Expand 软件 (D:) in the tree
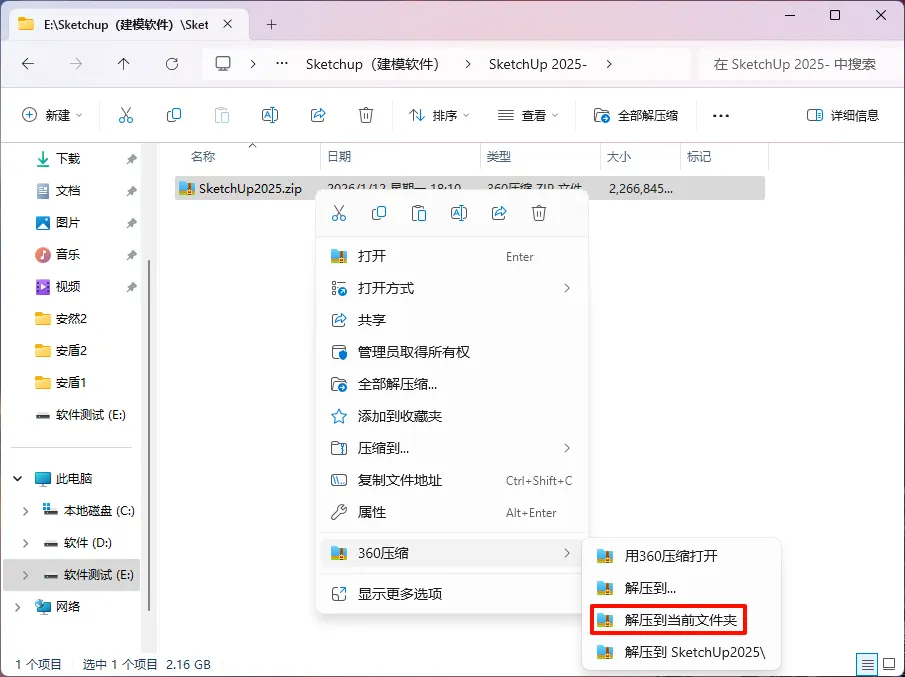 click(x=25, y=543)
